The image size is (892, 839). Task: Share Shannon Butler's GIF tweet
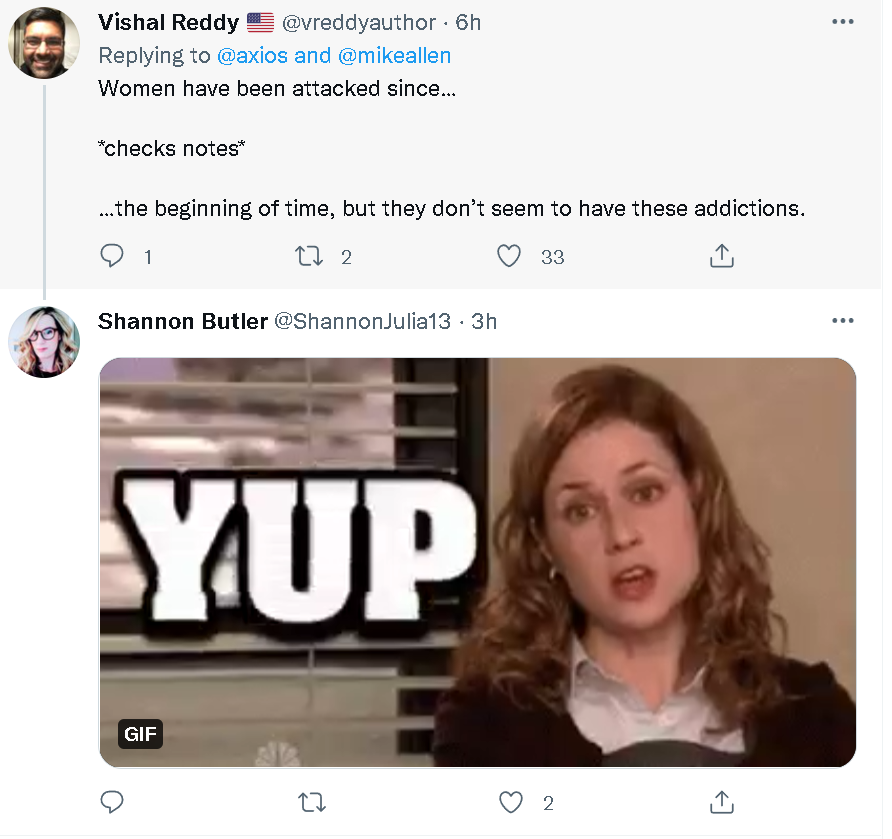tap(721, 802)
